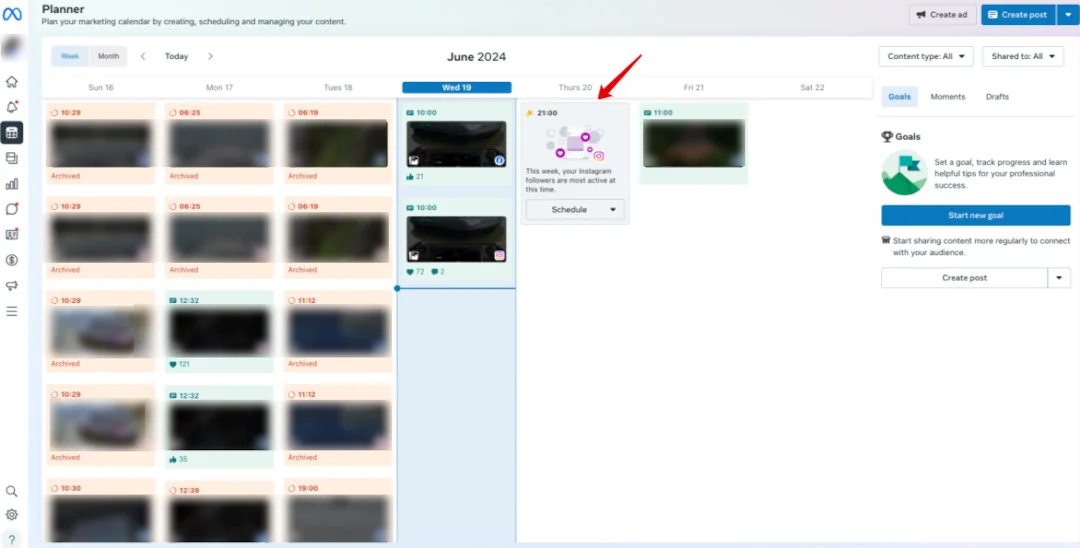Open the Notifications bell icon
Image resolution: width=1080 pixels, height=548 pixels.
point(12,107)
